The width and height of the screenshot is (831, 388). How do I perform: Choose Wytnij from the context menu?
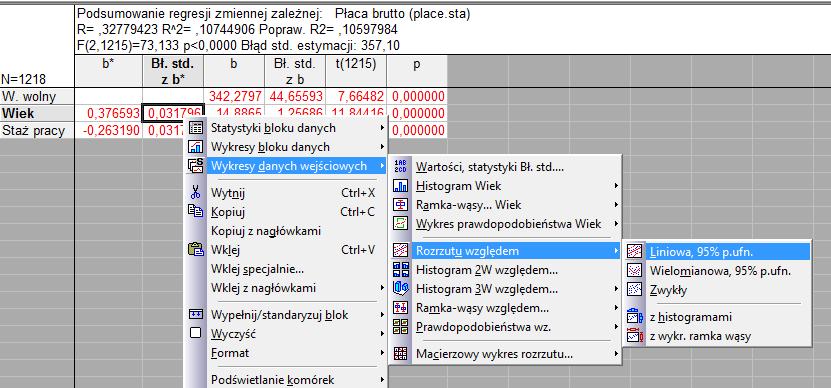click(x=287, y=193)
